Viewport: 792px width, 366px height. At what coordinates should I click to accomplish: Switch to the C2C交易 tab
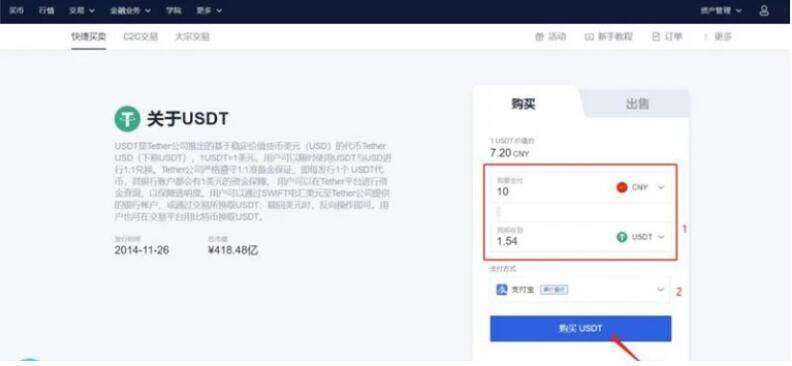[x=140, y=37]
